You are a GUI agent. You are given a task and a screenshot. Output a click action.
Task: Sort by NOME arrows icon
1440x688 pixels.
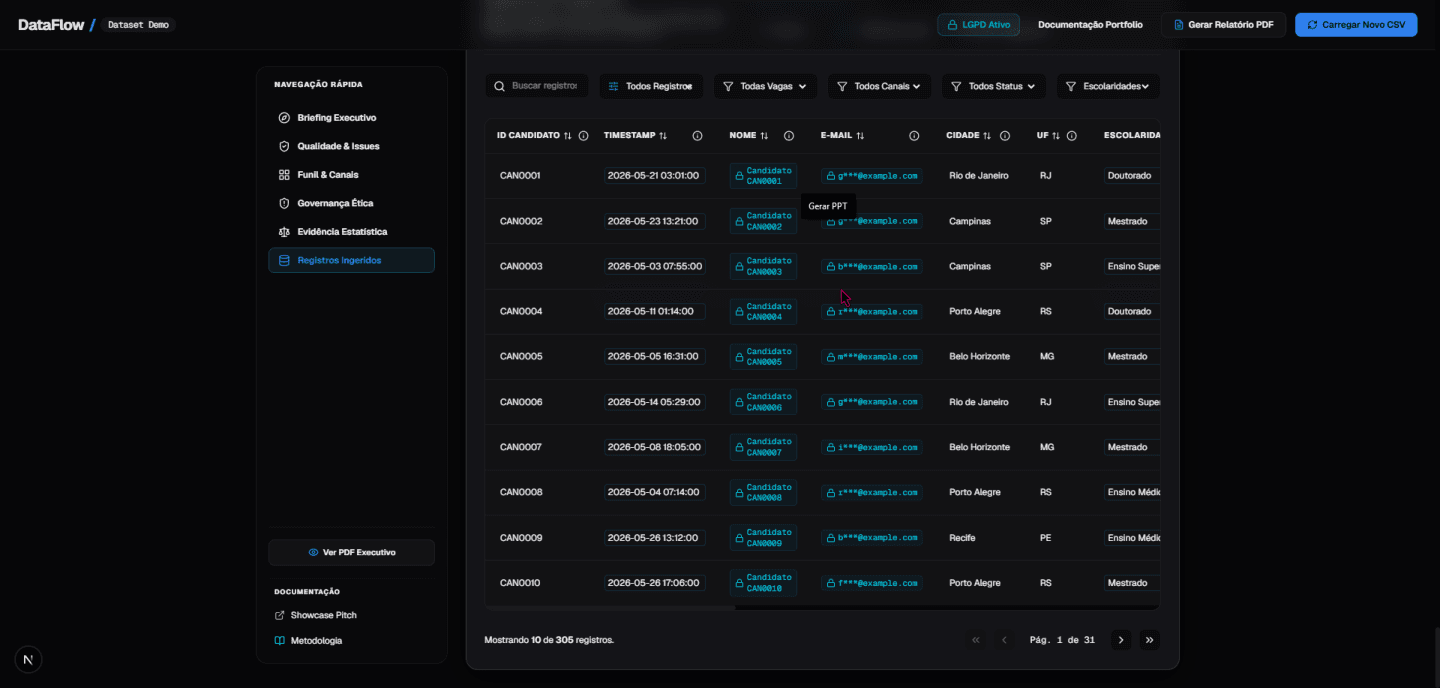click(764, 136)
